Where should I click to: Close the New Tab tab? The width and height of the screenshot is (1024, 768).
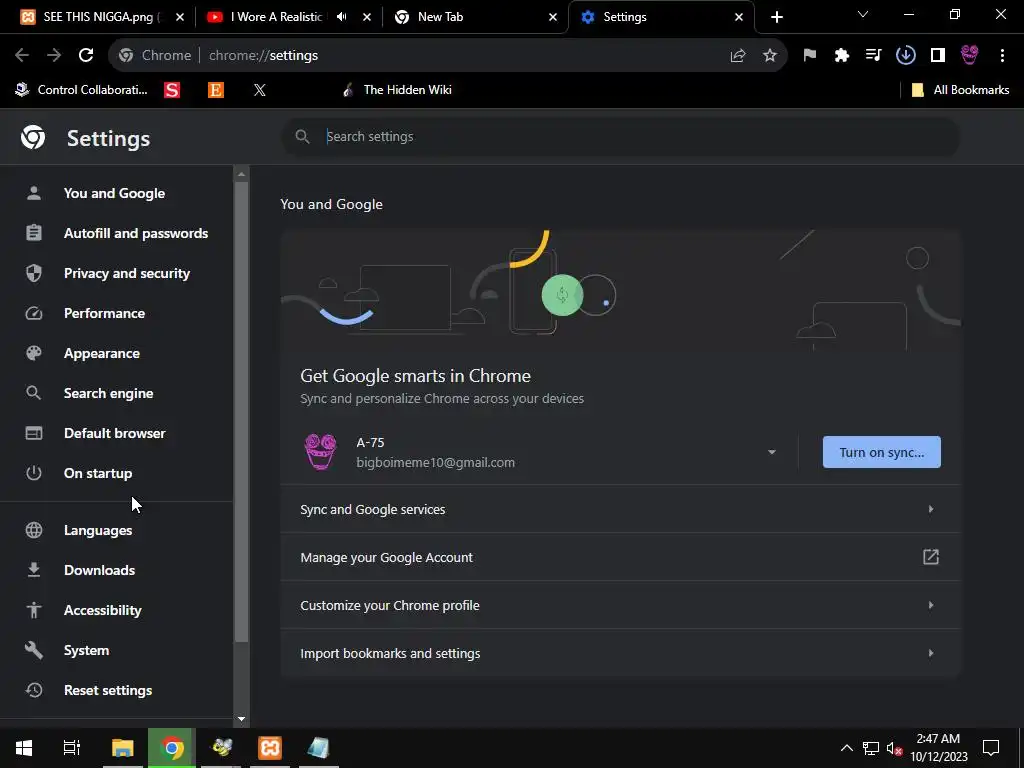coord(553,17)
